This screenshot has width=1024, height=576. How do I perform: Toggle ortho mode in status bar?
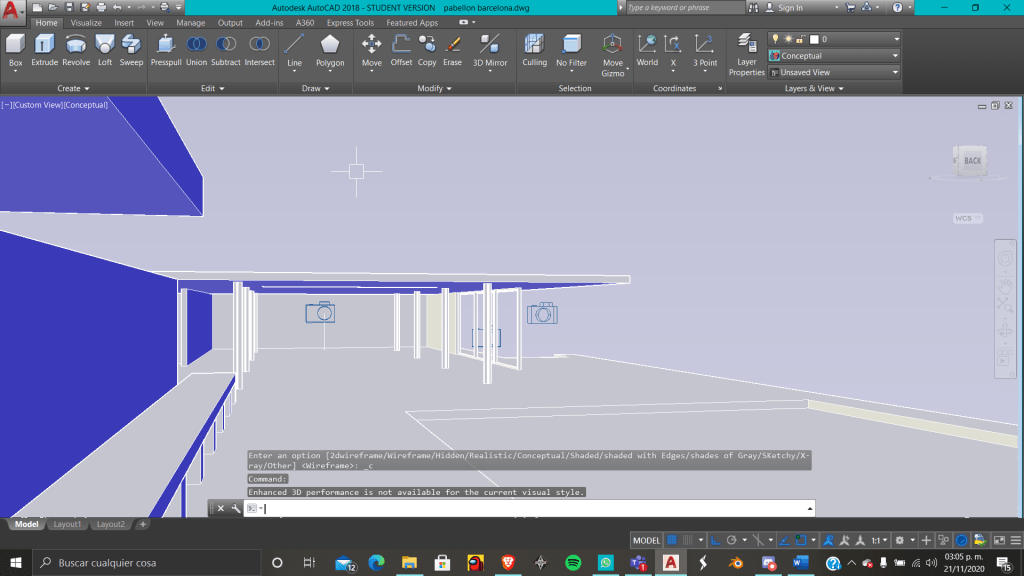715,540
